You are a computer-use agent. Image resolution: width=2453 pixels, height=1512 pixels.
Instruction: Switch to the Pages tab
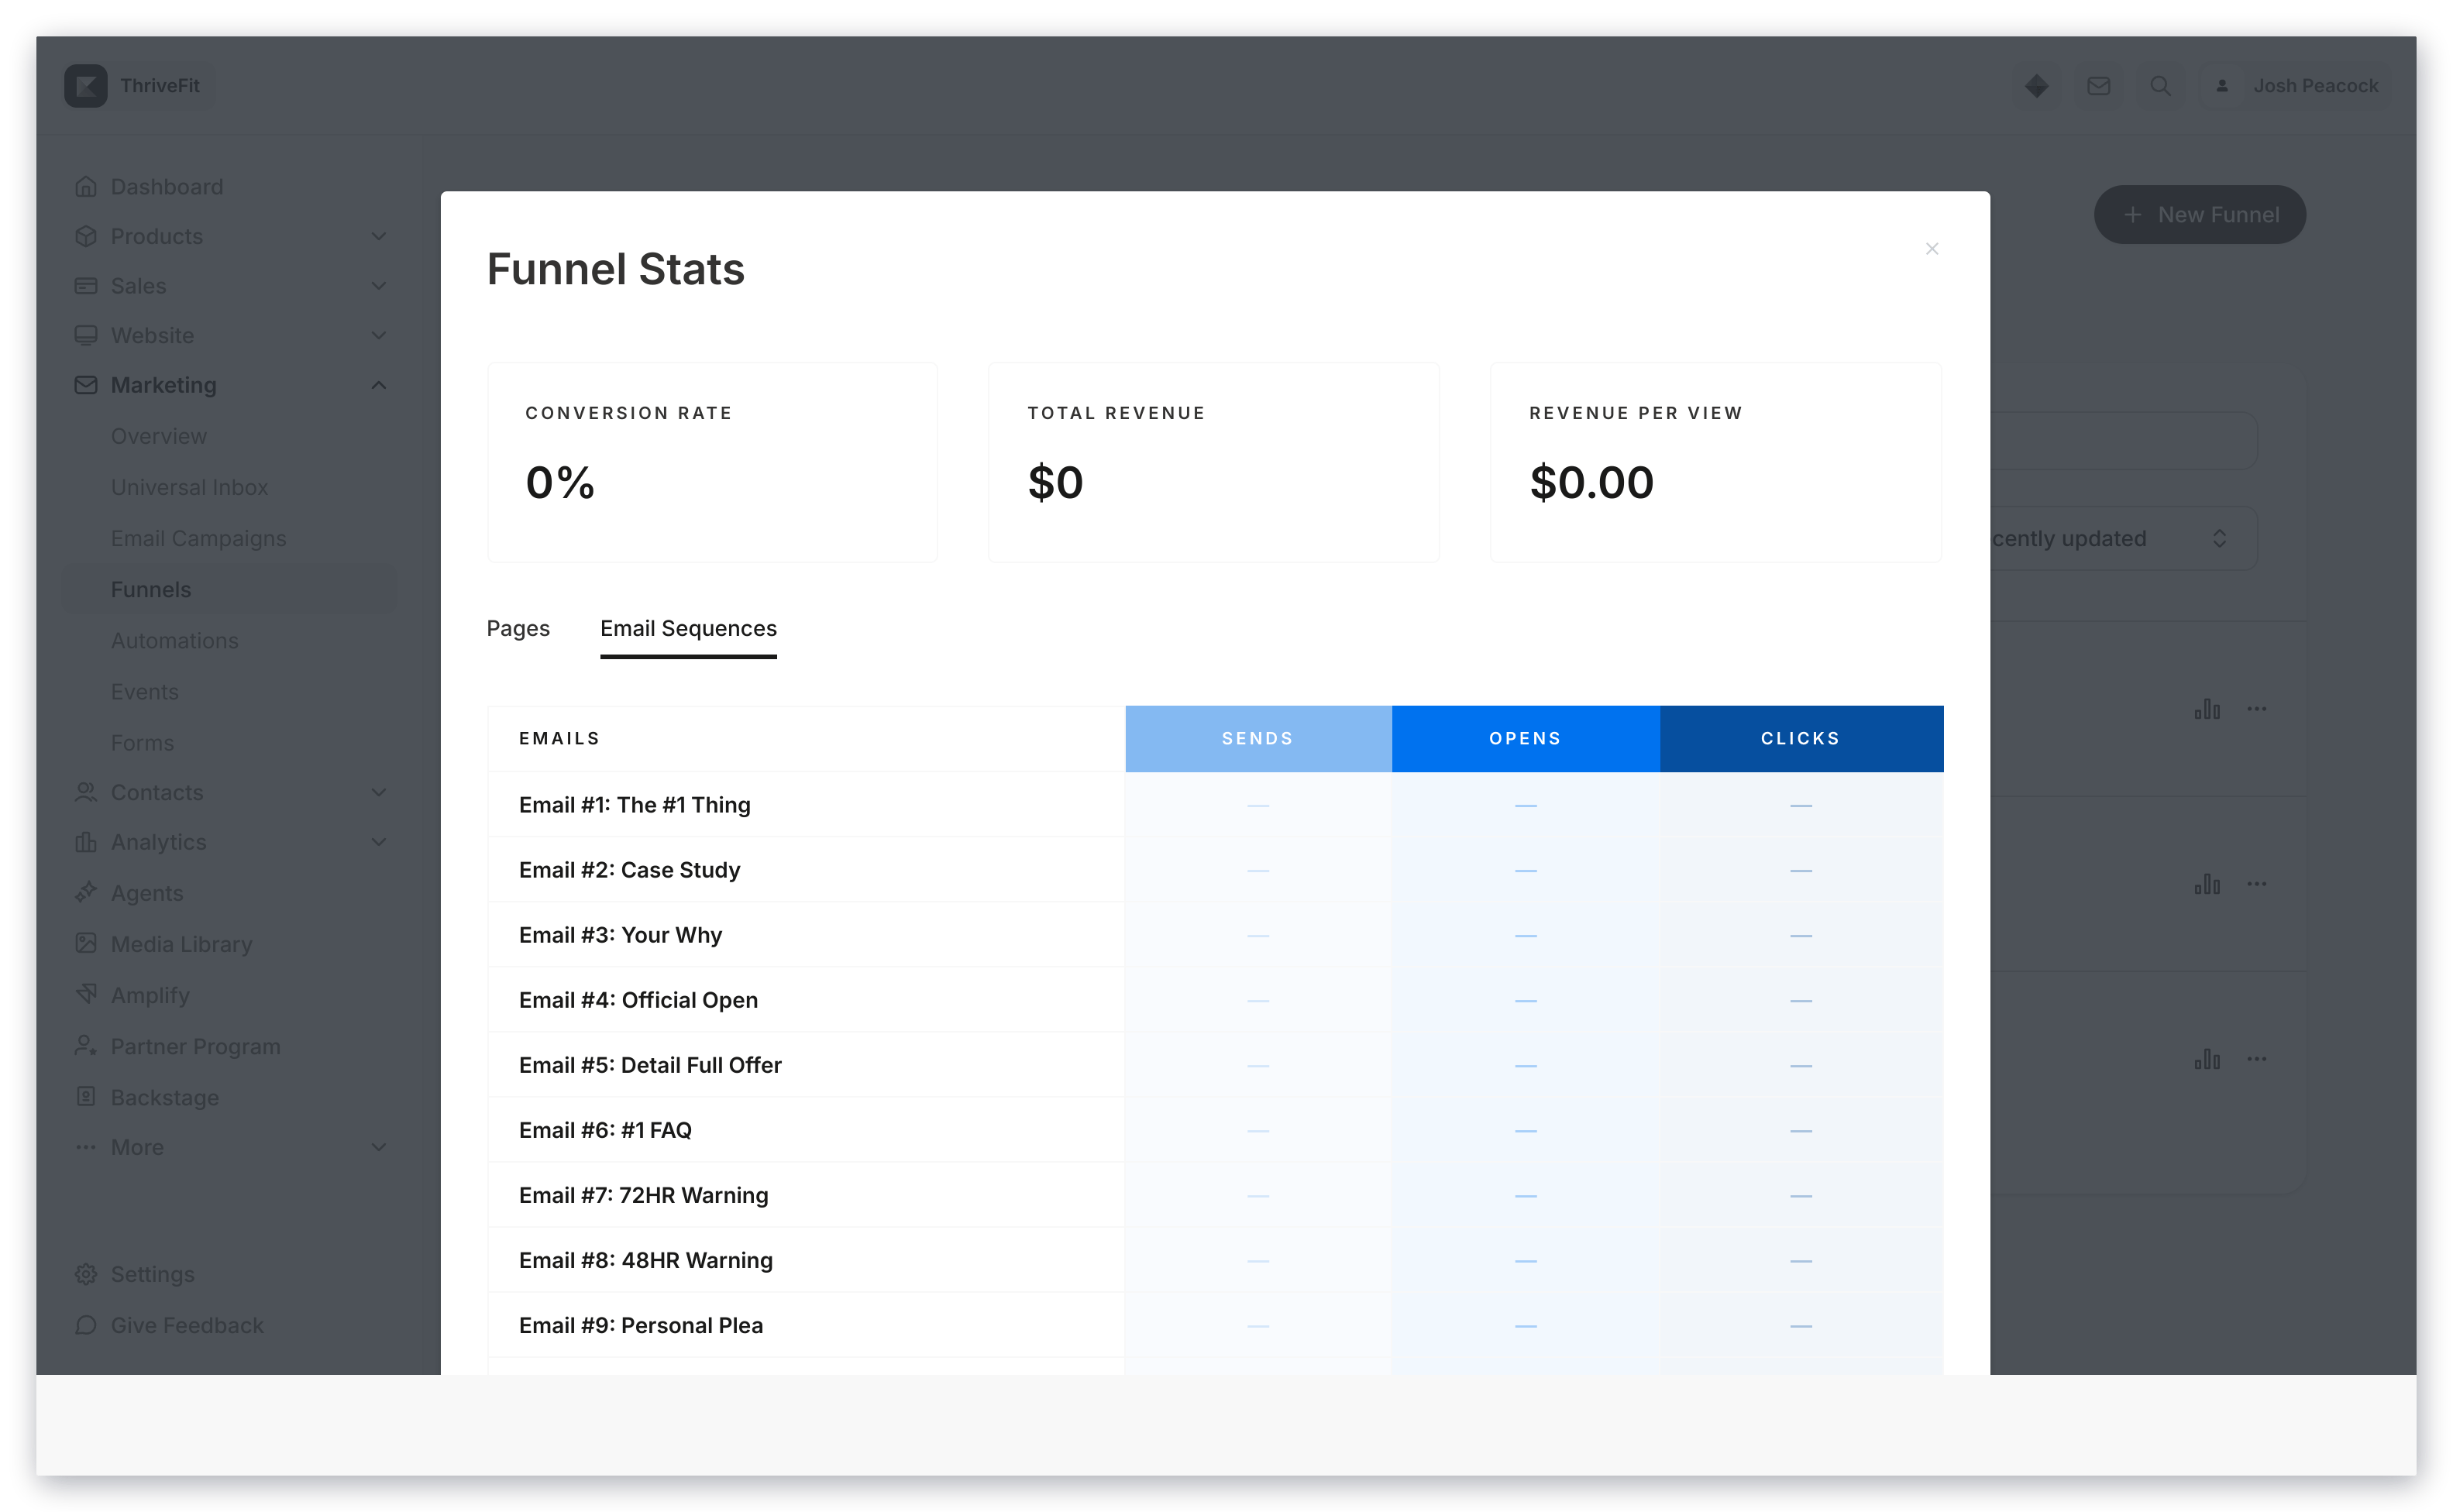pos(518,628)
